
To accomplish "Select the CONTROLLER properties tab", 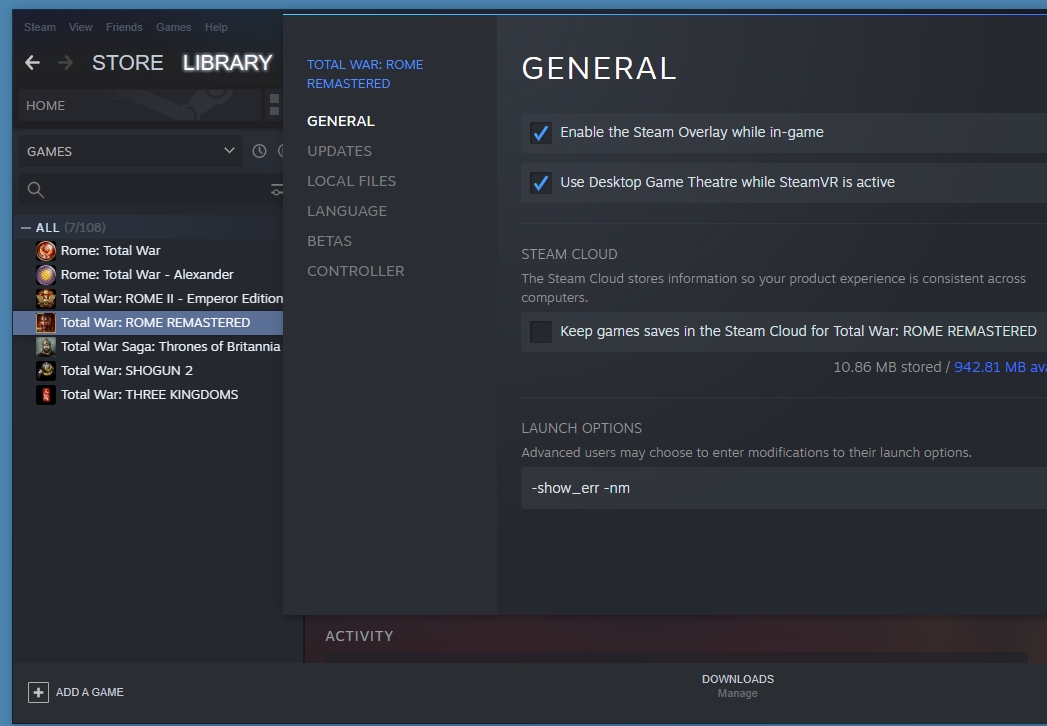I will 356,271.
